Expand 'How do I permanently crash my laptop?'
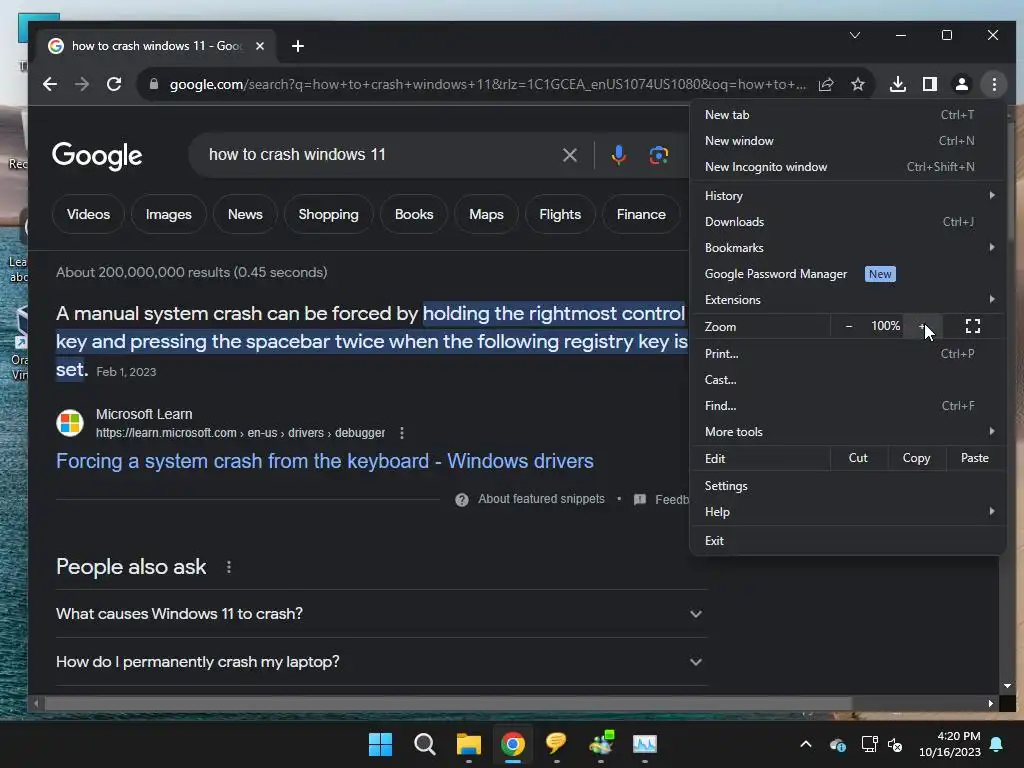Viewport: 1024px width, 768px height. pyautogui.click(x=381, y=662)
